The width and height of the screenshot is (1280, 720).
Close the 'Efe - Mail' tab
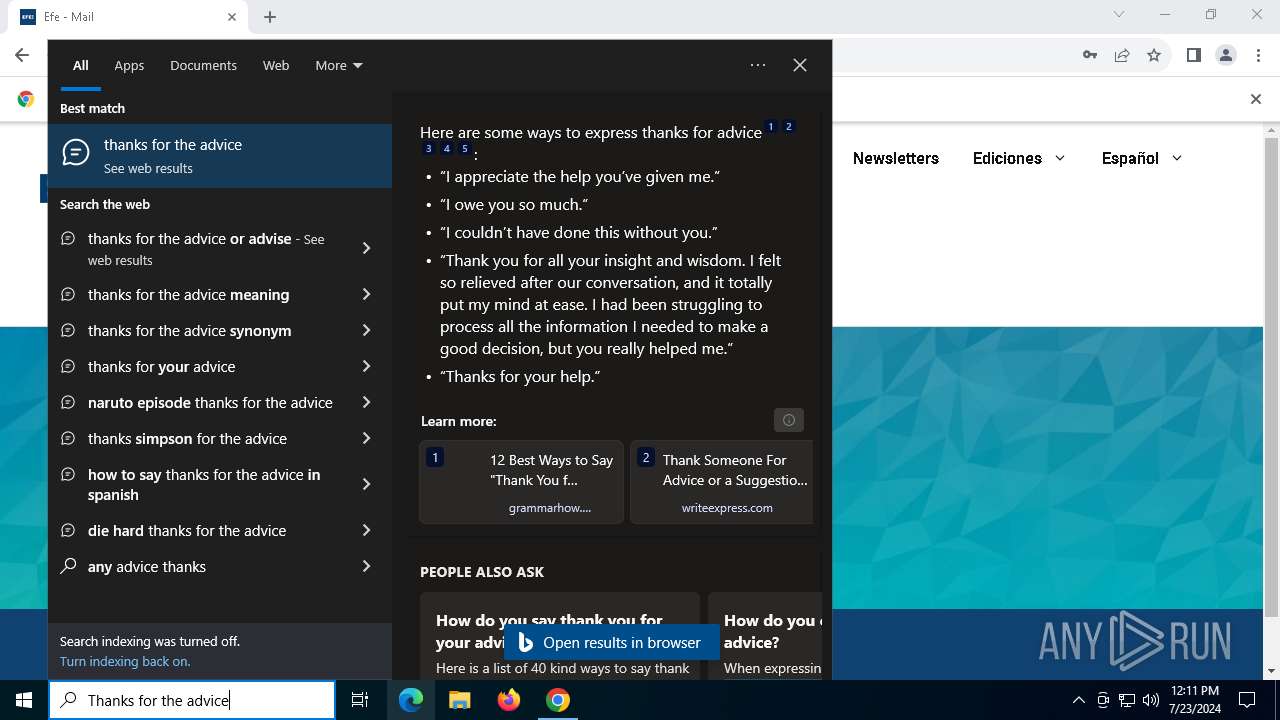[x=232, y=17]
